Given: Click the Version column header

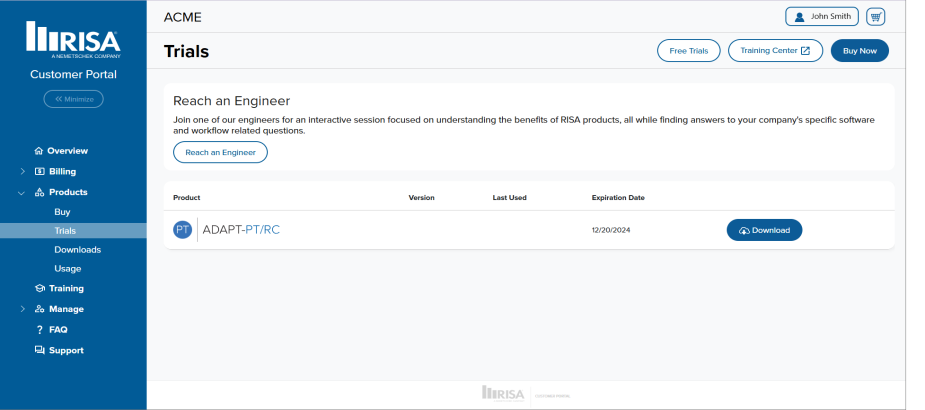Looking at the screenshot, I should [x=421, y=198].
